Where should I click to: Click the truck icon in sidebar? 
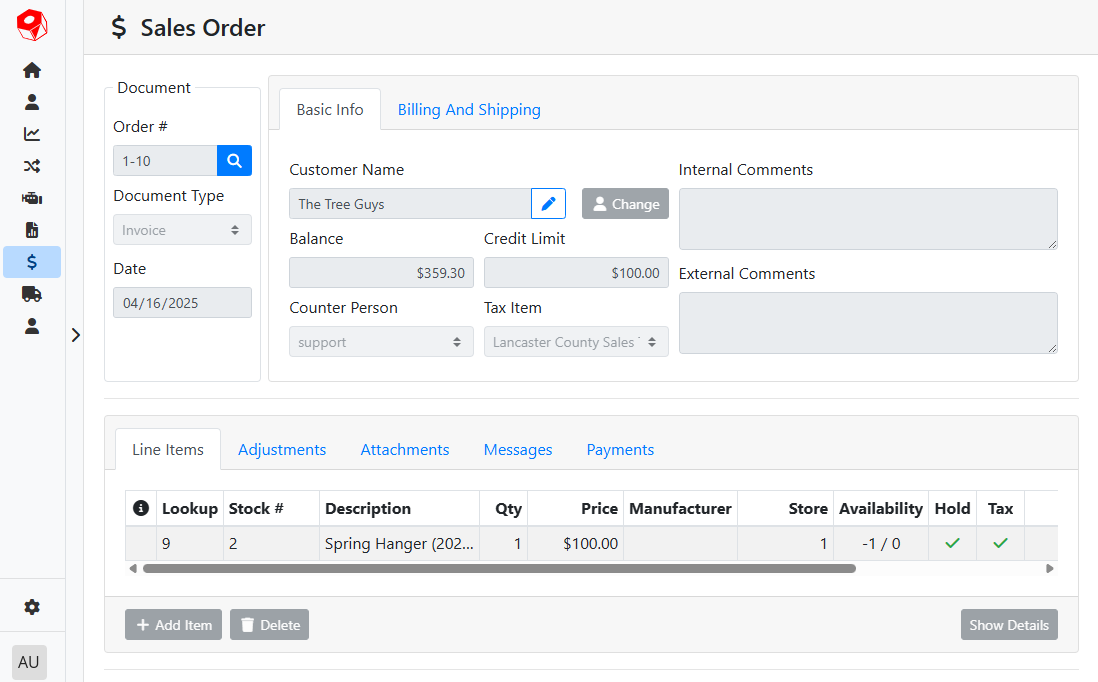(x=32, y=294)
